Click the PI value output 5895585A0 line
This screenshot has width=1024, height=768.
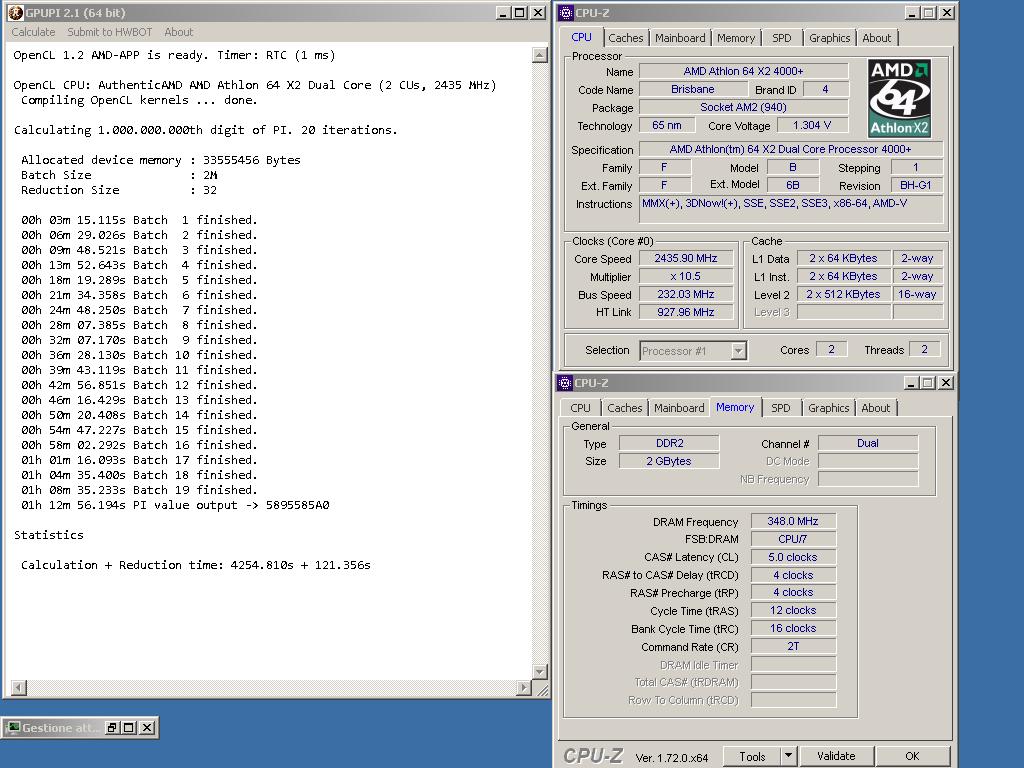[175, 505]
